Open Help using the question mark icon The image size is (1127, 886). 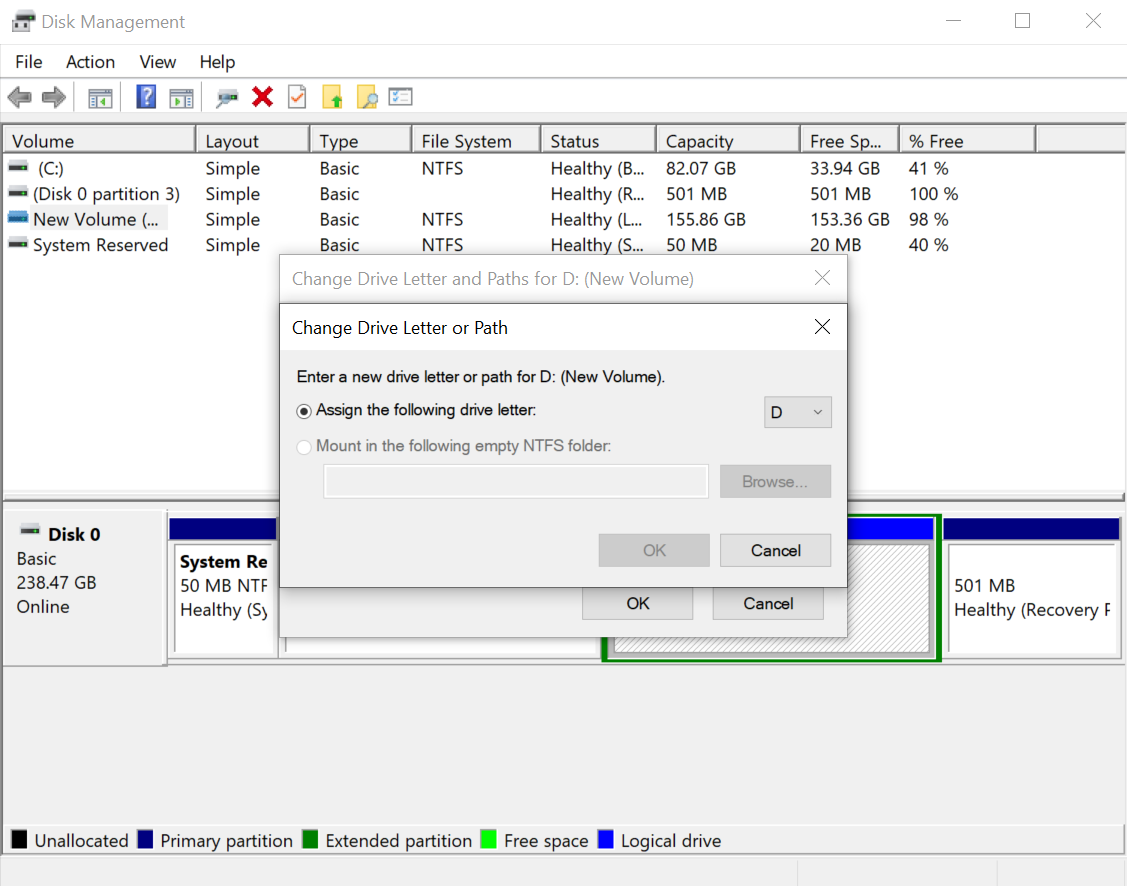pyautogui.click(x=147, y=97)
